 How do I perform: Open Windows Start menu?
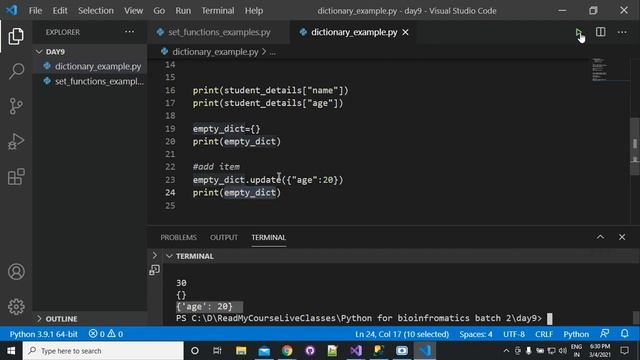(11, 351)
